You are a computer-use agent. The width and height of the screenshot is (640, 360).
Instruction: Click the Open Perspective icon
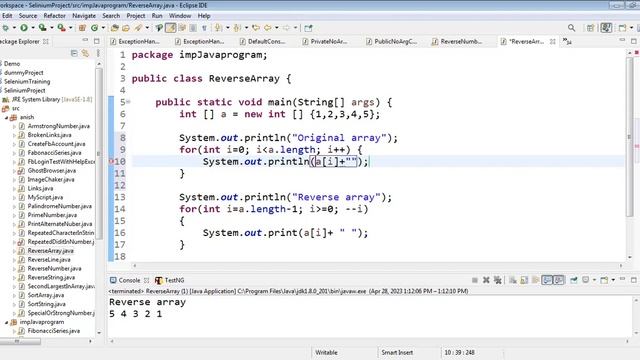coord(590,28)
